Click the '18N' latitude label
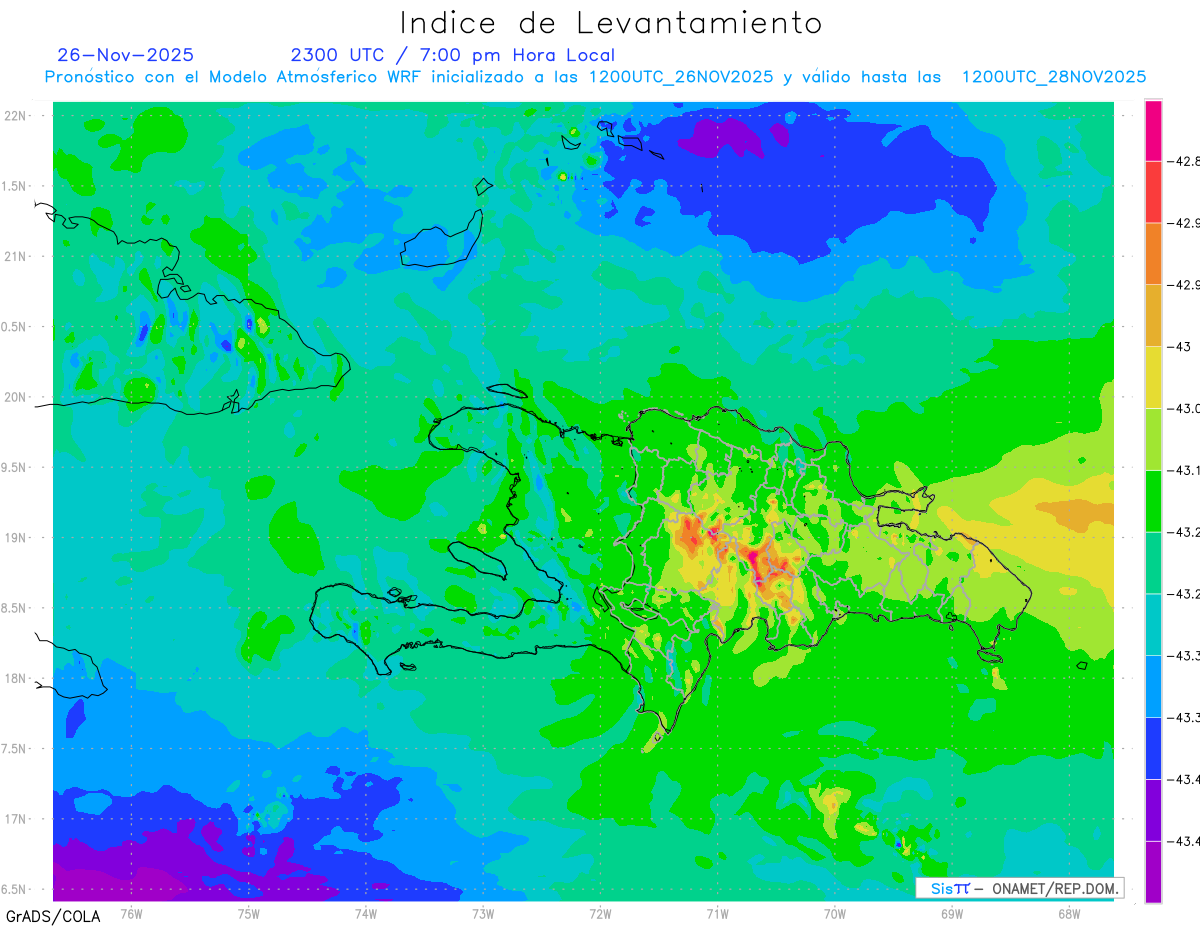Screen dimensions: 1200x927 (17, 679)
